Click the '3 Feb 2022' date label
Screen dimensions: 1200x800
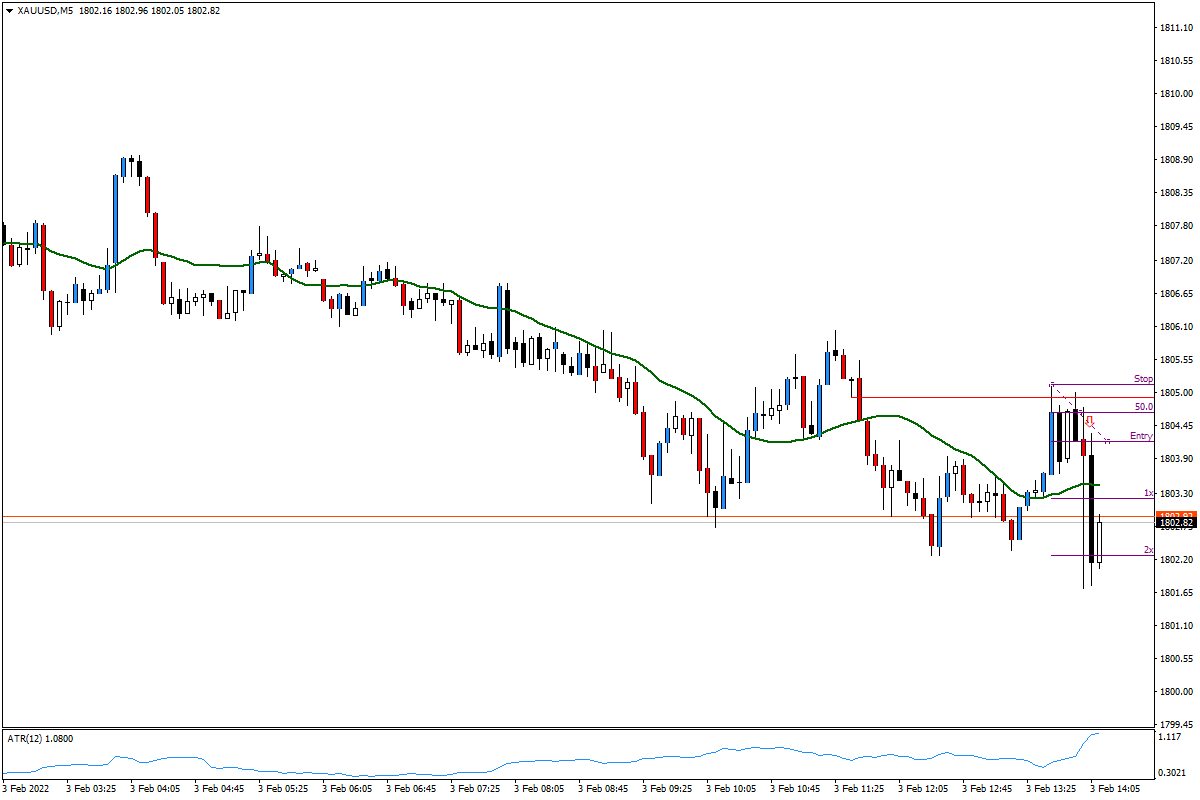click(27, 790)
